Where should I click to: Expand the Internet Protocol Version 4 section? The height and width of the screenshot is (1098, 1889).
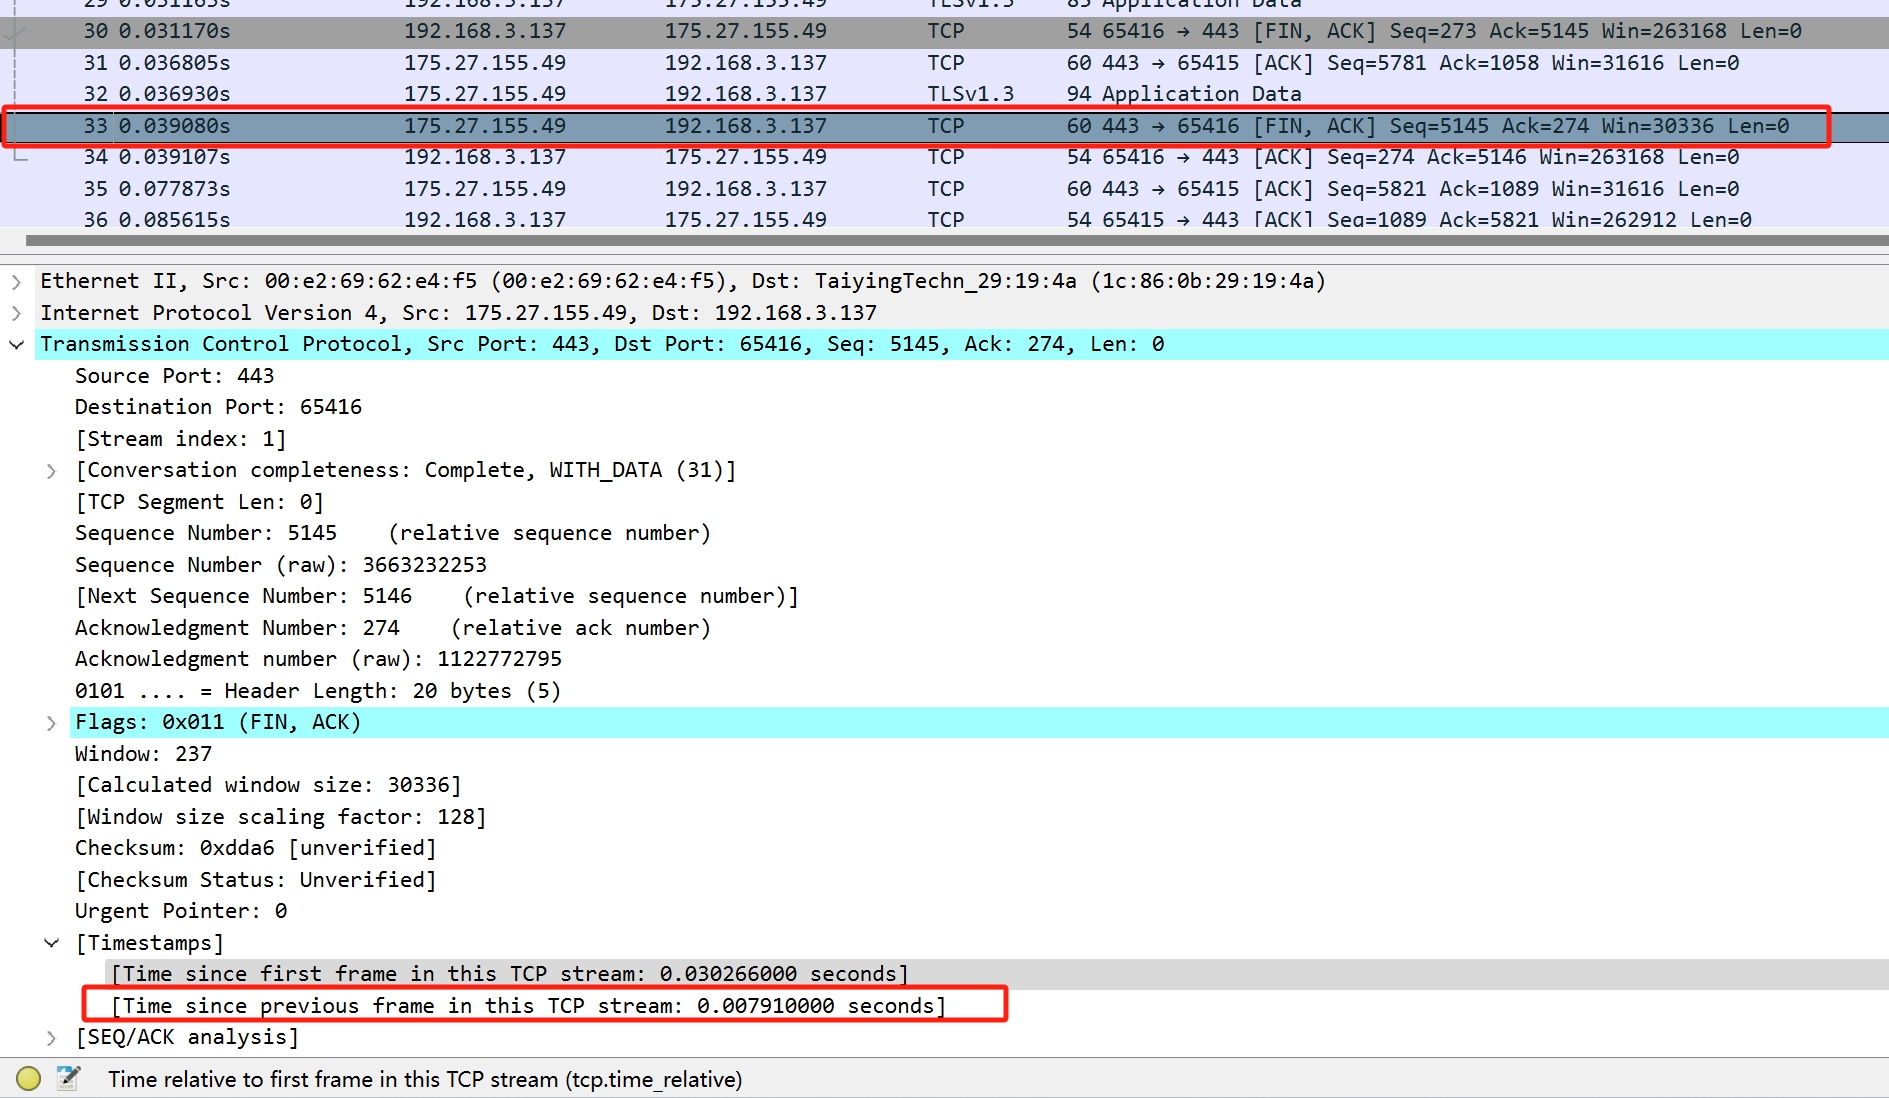pos(16,313)
